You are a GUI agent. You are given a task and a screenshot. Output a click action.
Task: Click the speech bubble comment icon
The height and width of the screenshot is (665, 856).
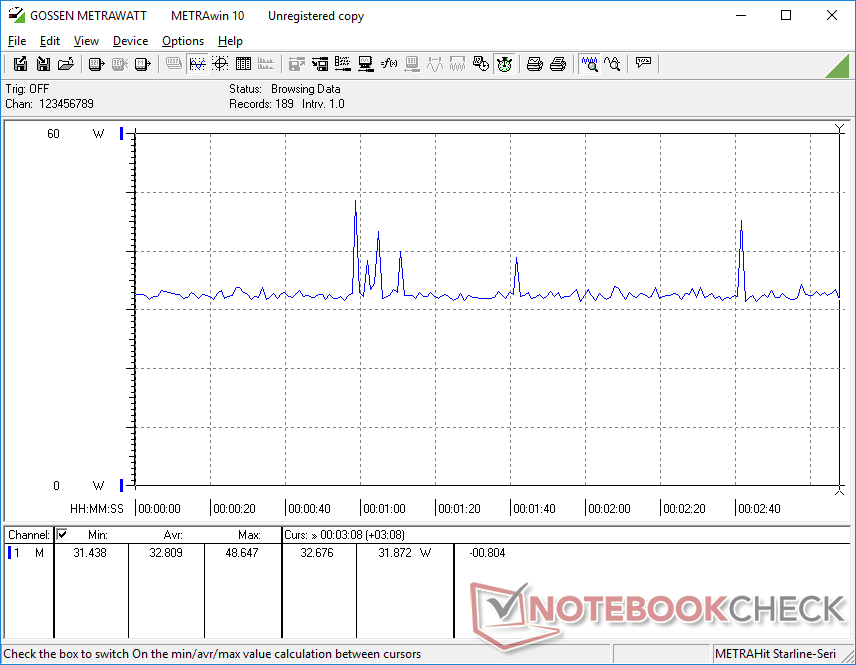[x=643, y=63]
